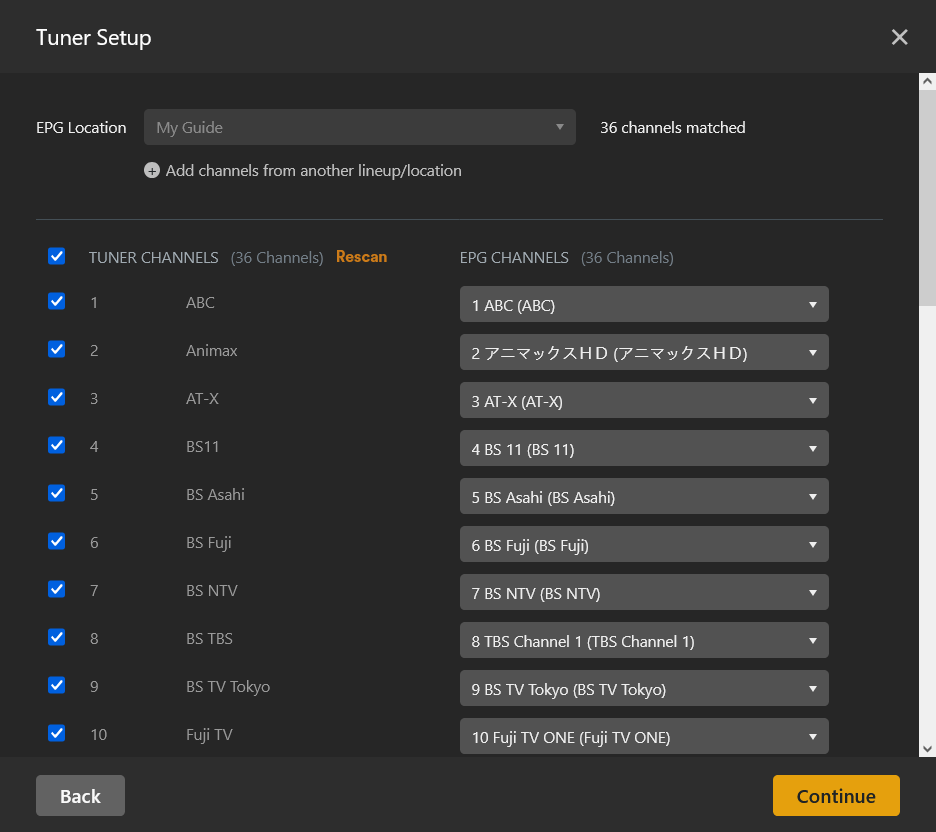
Task: Open the Fuji TV ONE EPG dropdown
Action: coord(643,736)
